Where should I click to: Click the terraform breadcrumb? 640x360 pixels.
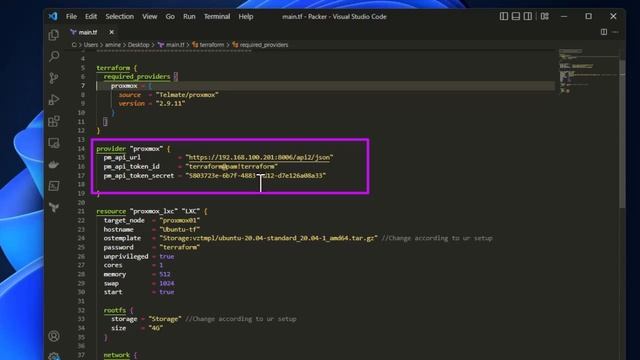pyautogui.click(x=208, y=45)
